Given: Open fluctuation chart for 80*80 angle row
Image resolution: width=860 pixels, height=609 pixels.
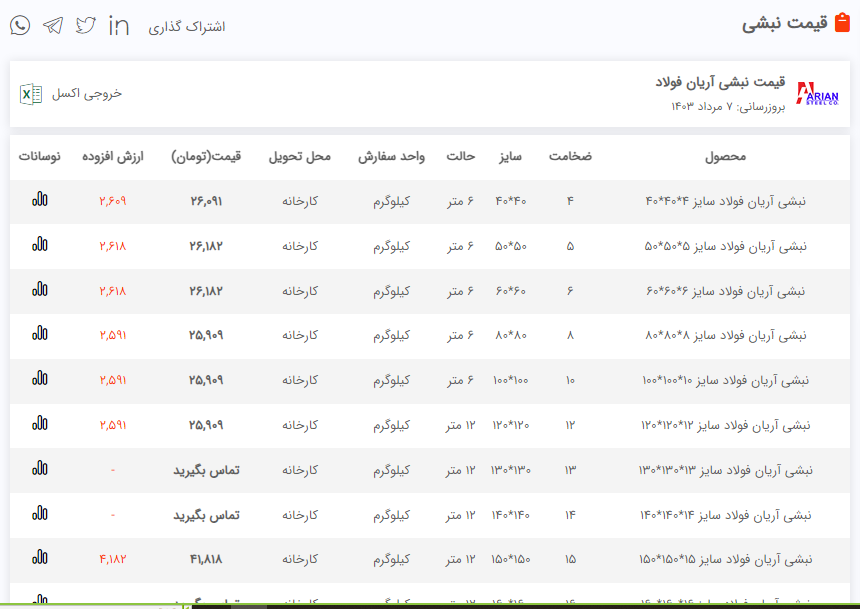Looking at the screenshot, I should [40, 335].
